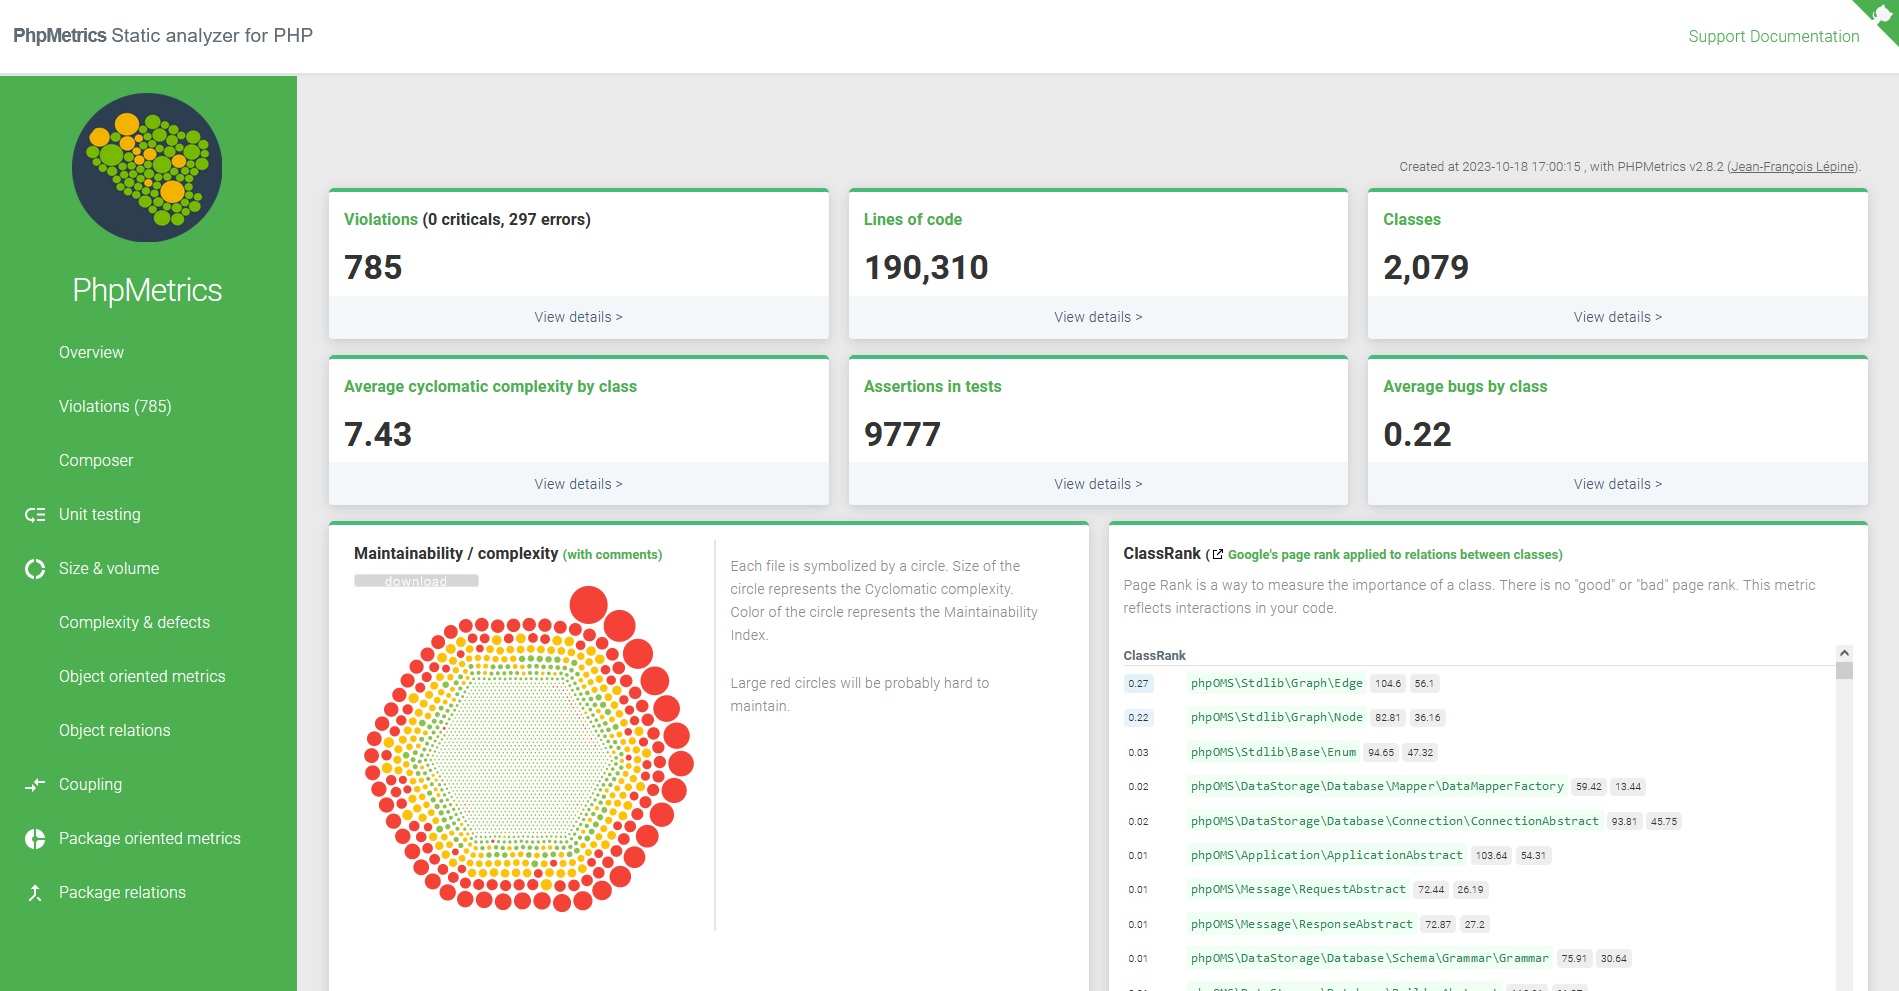The height and width of the screenshot is (991, 1899).
Task: Click the Size & volume circle icon
Action: (35, 569)
